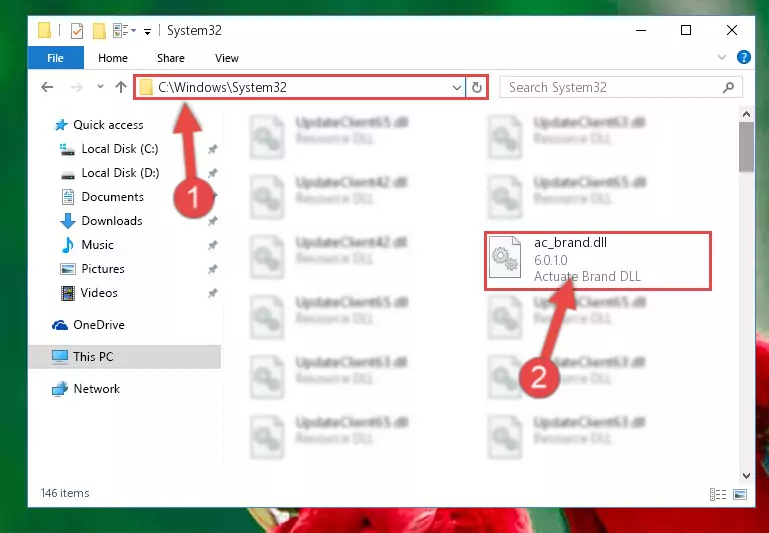Click the Pictures icon in the sidebar
This screenshot has width=769, height=533.
pyautogui.click(x=67, y=269)
